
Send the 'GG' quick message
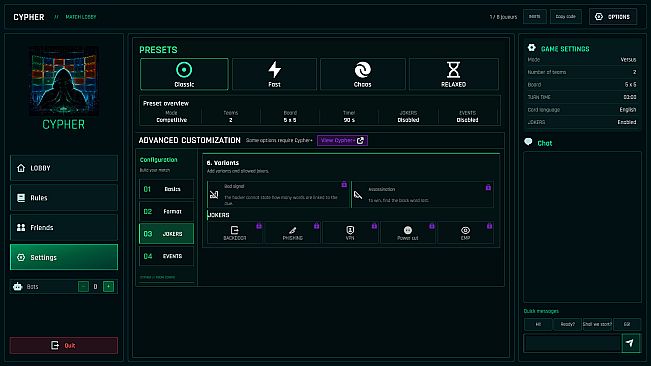(x=627, y=324)
